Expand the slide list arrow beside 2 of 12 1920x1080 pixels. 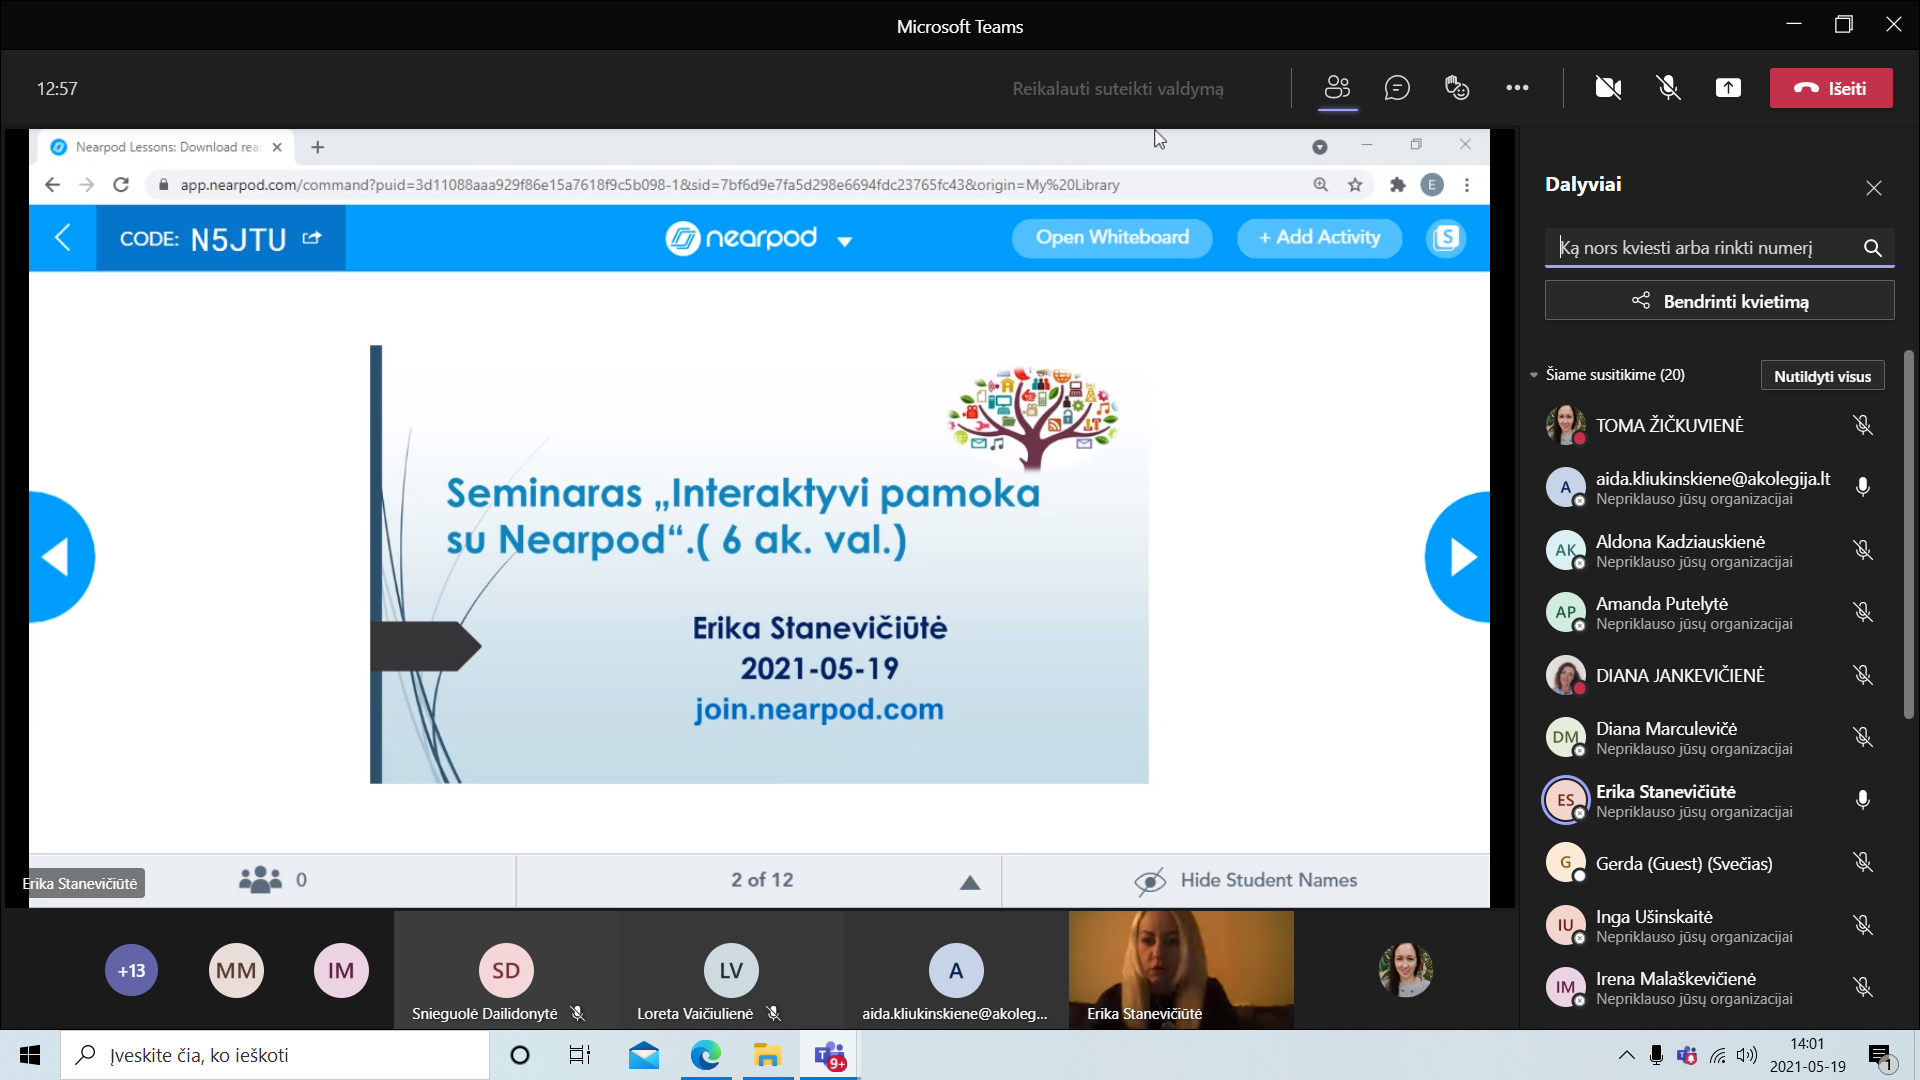(969, 882)
